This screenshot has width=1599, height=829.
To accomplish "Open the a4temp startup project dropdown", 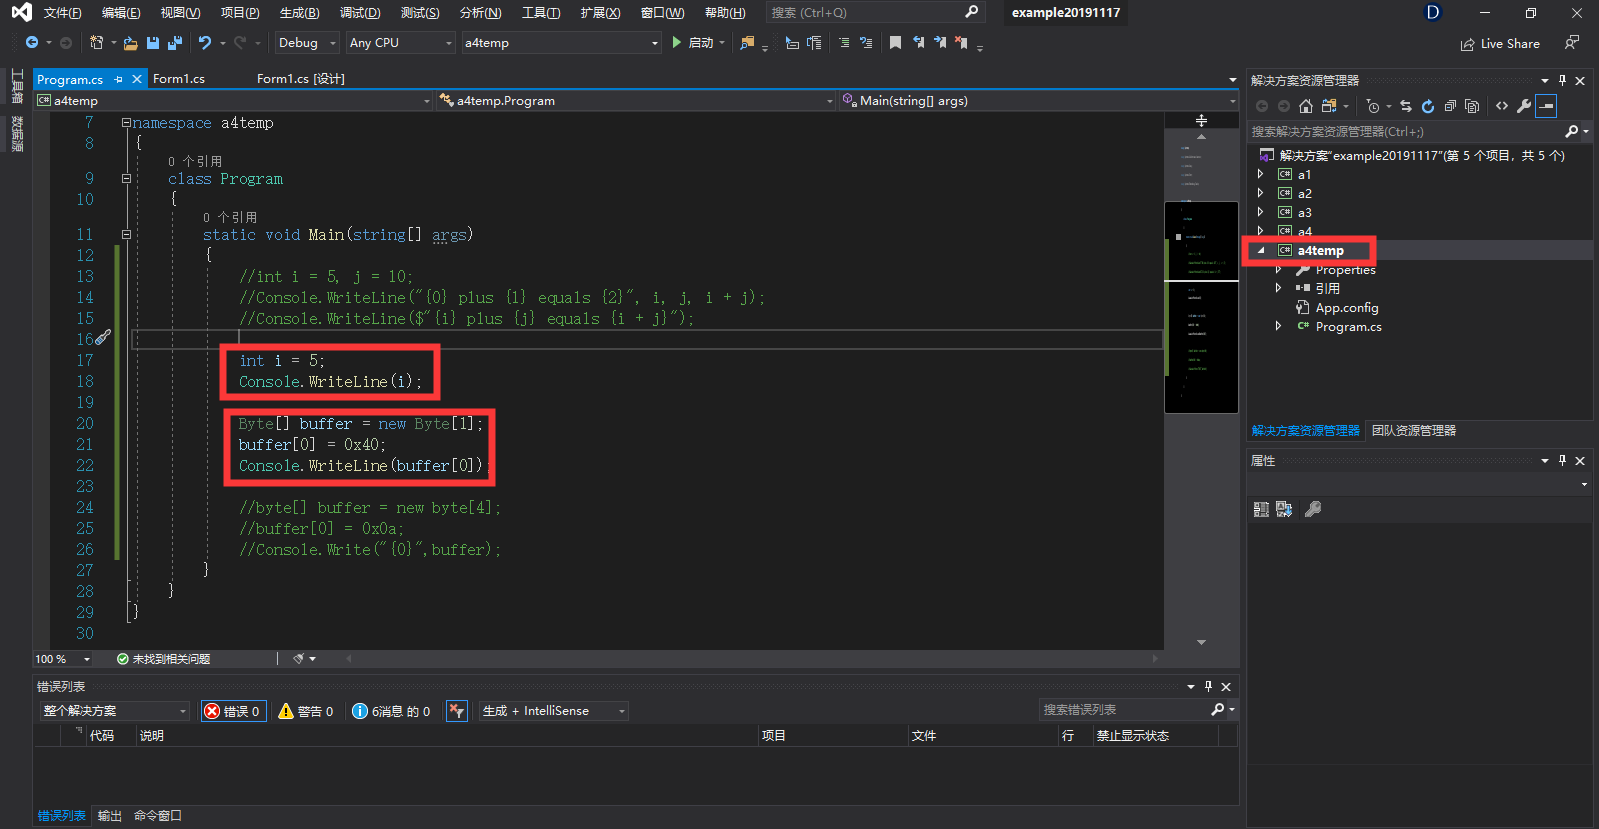I will tap(561, 43).
